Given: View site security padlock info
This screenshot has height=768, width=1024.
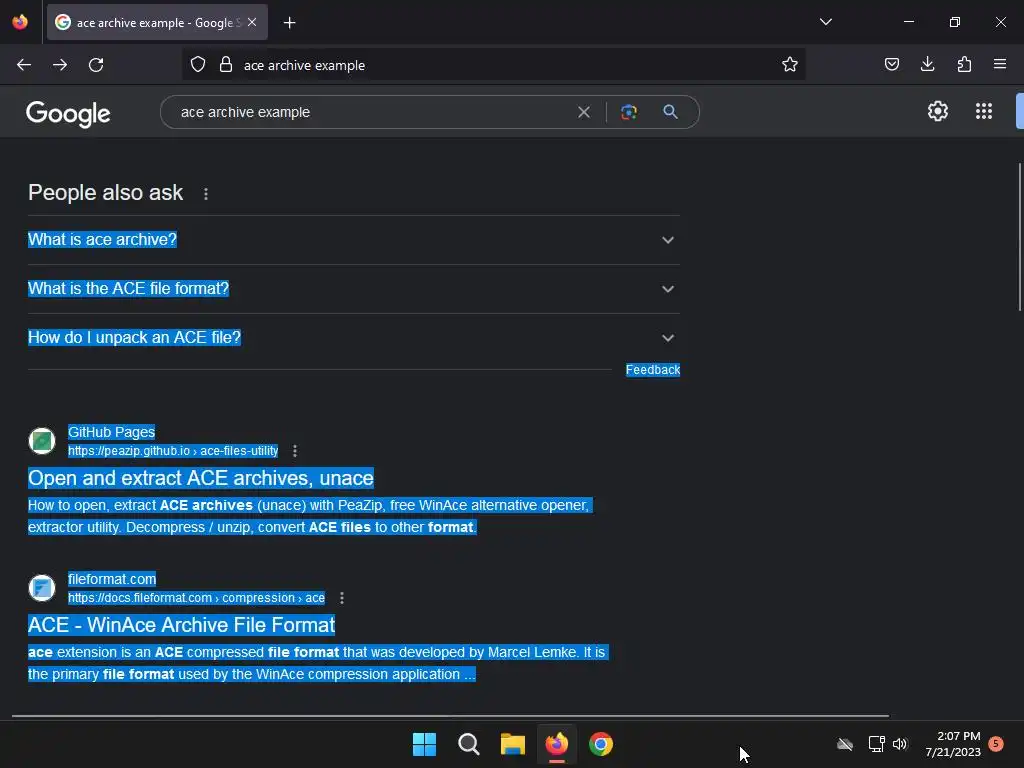Looking at the screenshot, I should 226,65.
